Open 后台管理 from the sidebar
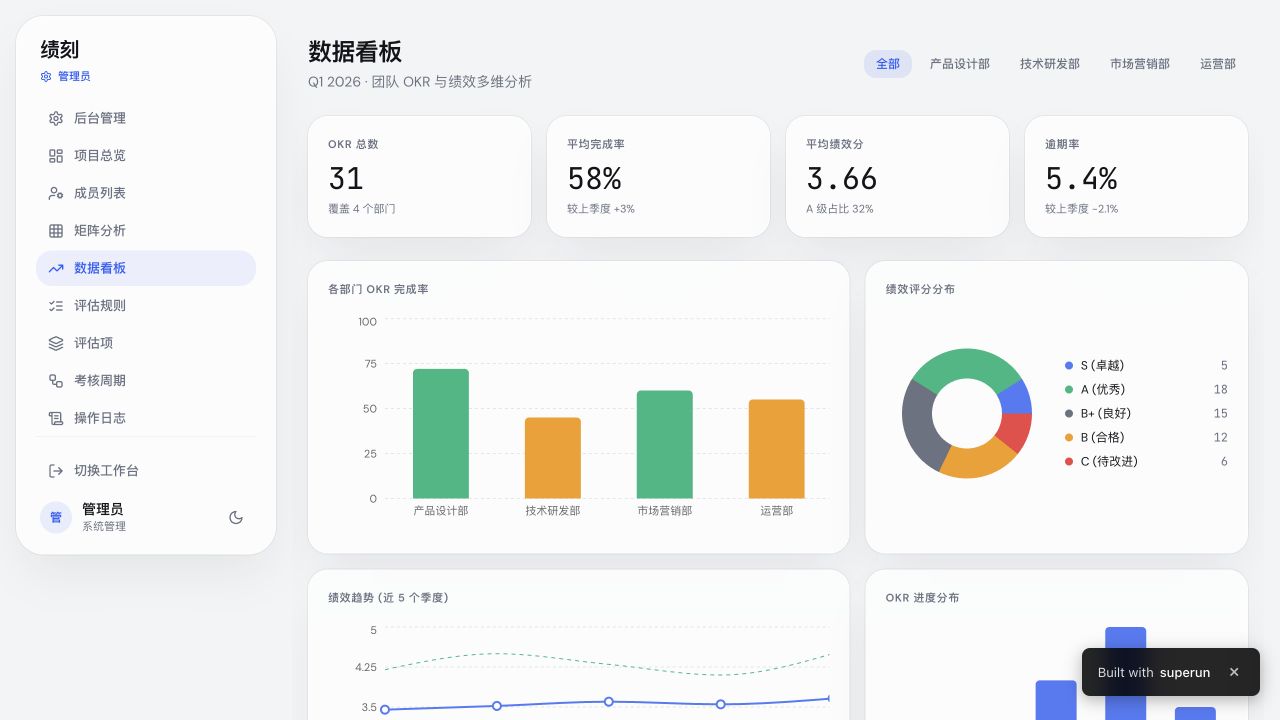Screen dimensions: 1280x720 pos(146,118)
